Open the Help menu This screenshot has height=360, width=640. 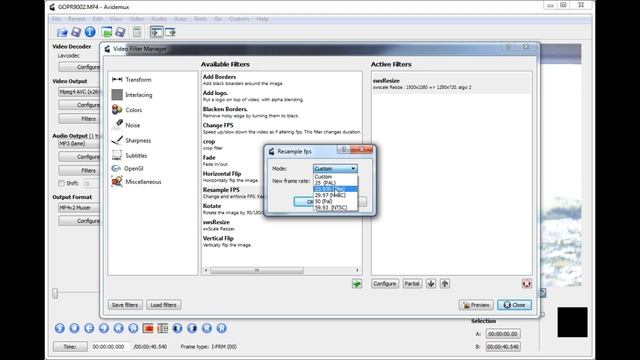pos(262,19)
